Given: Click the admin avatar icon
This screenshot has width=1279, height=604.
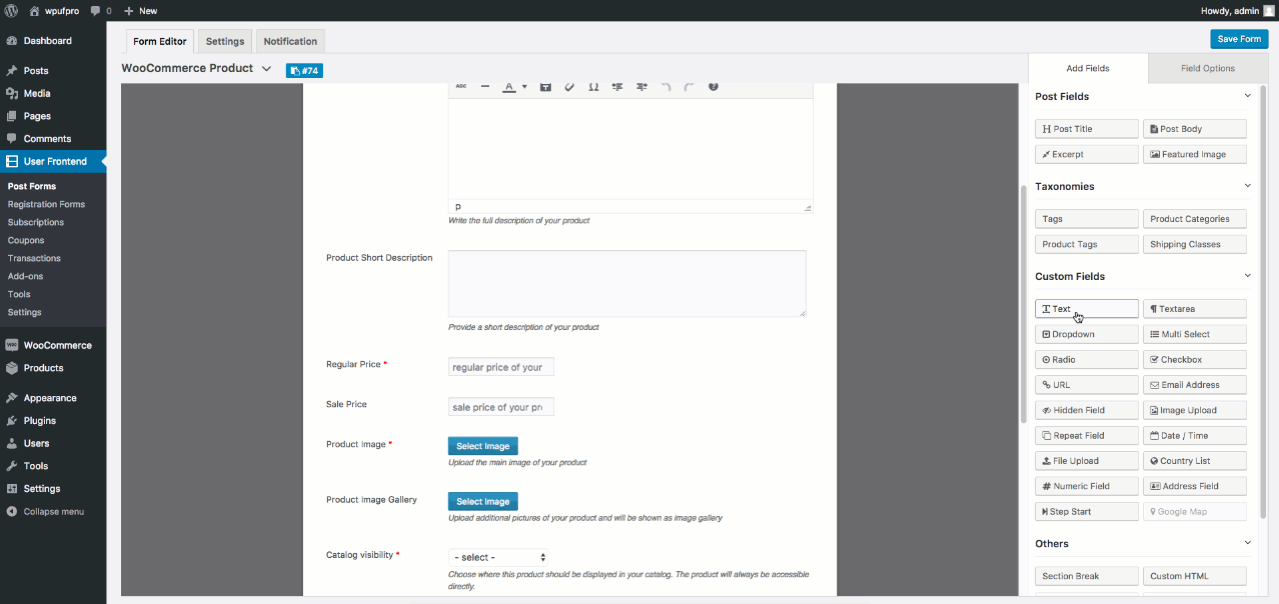Looking at the screenshot, I should click(1269, 10).
